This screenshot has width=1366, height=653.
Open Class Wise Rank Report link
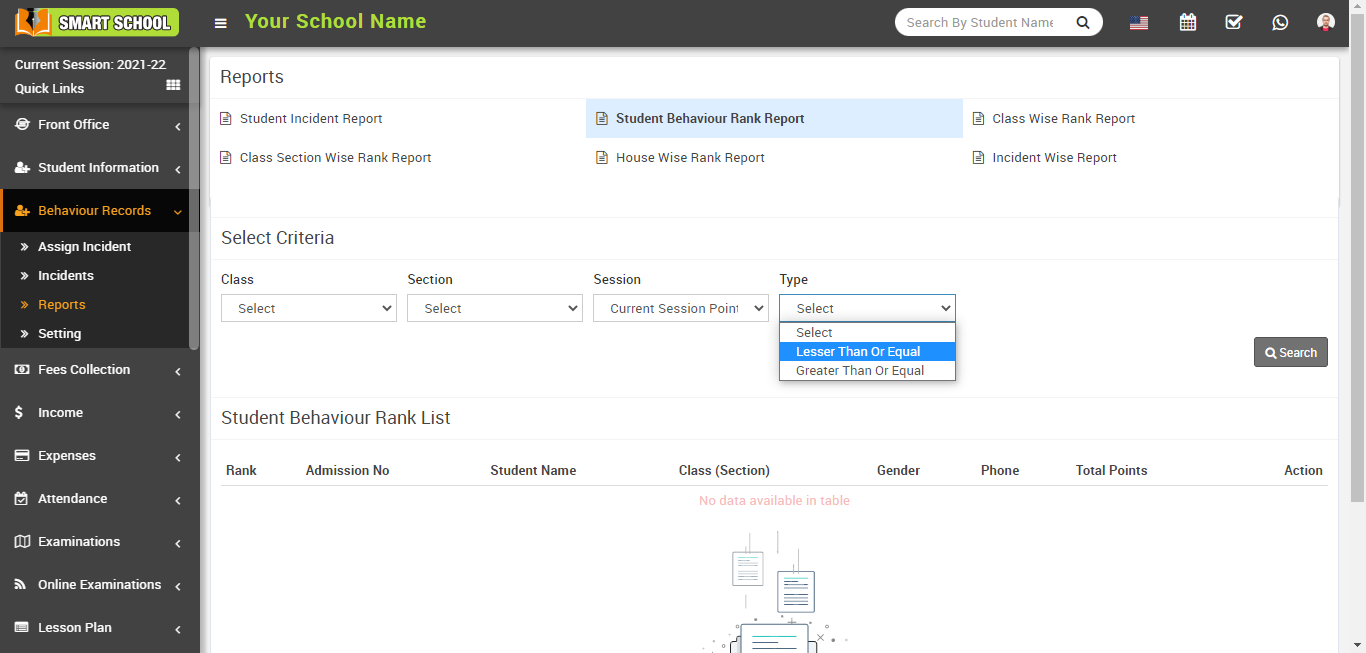(x=1063, y=118)
